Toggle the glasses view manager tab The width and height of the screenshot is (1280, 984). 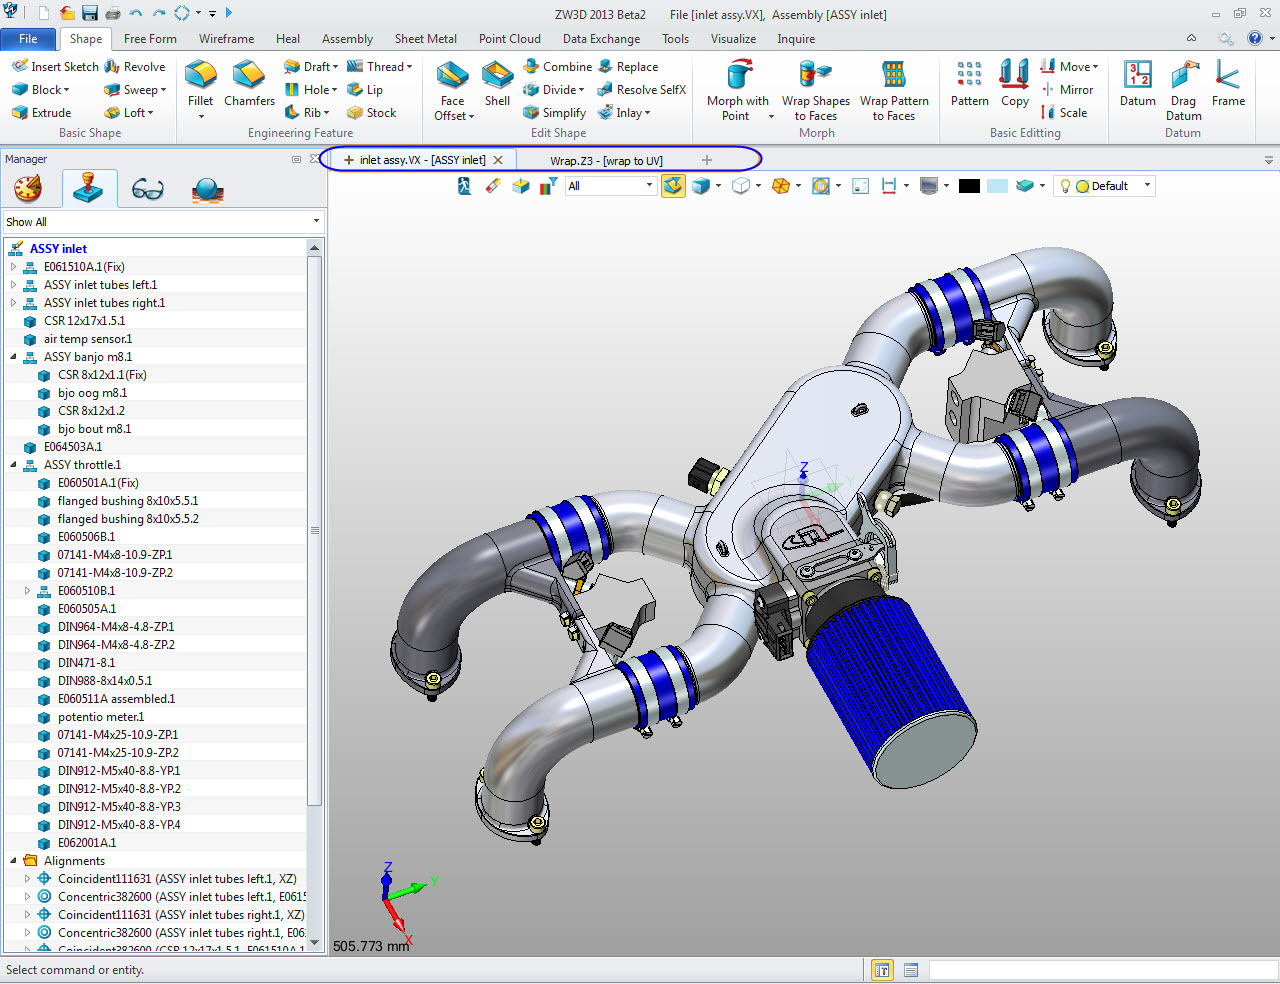[147, 189]
